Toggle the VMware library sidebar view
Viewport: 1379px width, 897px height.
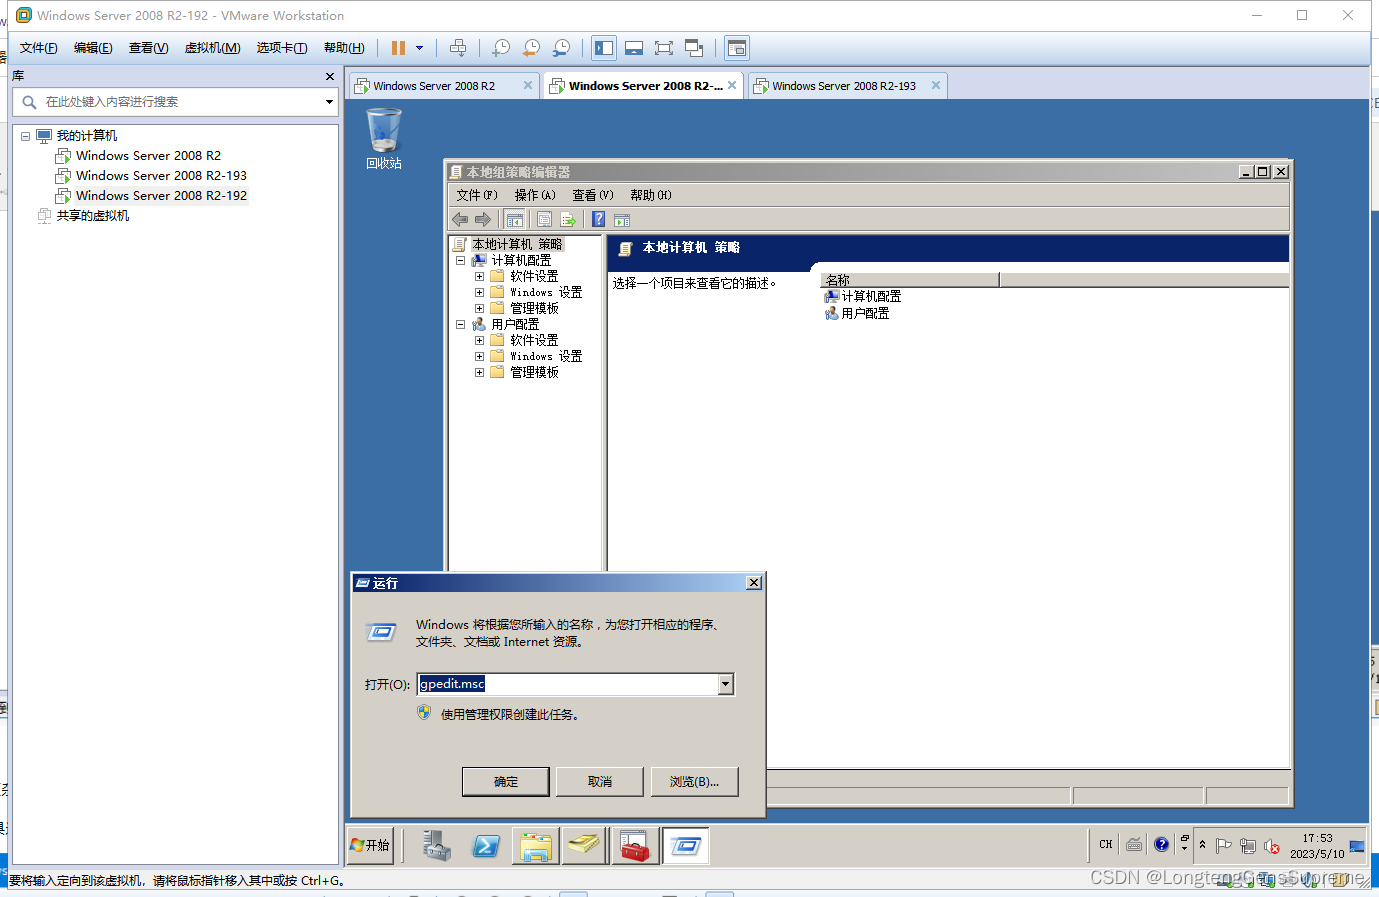(603, 48)
